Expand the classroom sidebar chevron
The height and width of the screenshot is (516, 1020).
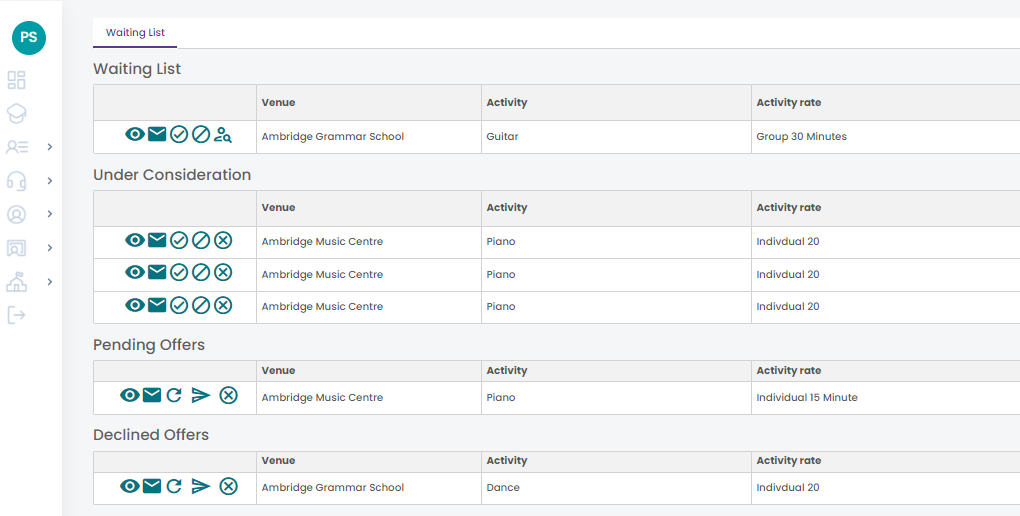[49, 248]
